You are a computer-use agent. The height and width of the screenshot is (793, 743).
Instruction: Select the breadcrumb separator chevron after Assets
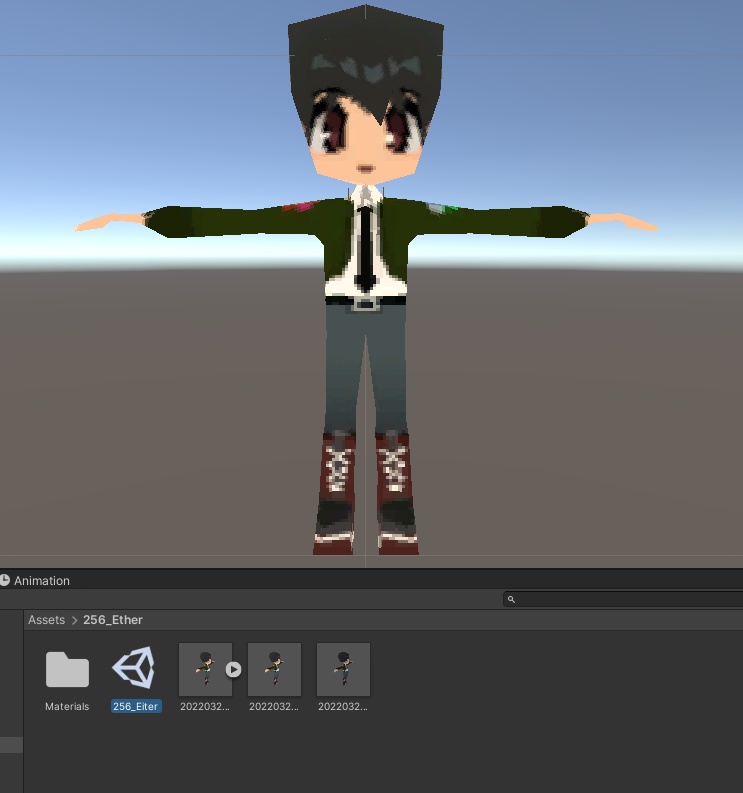74,621
